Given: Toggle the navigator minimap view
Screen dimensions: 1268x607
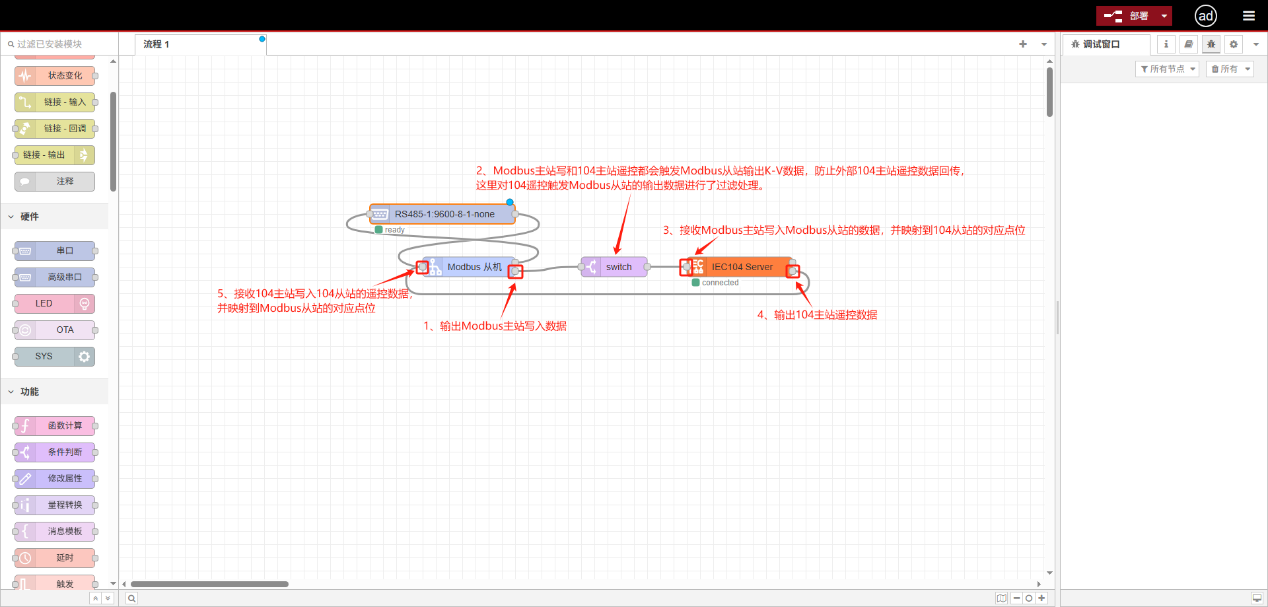Looking at the screenshot, I should pos(1001,598).
